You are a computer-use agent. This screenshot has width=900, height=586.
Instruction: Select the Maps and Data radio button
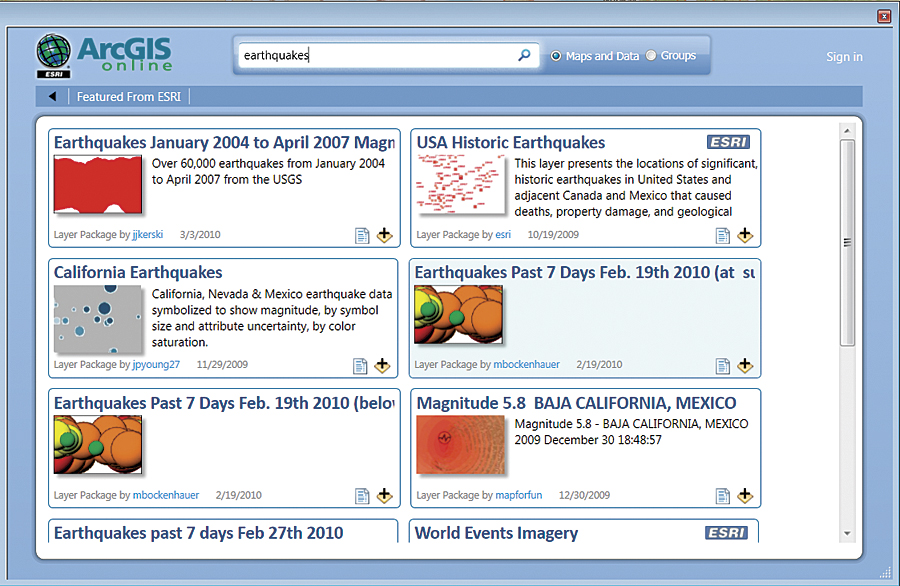point(556,56)
